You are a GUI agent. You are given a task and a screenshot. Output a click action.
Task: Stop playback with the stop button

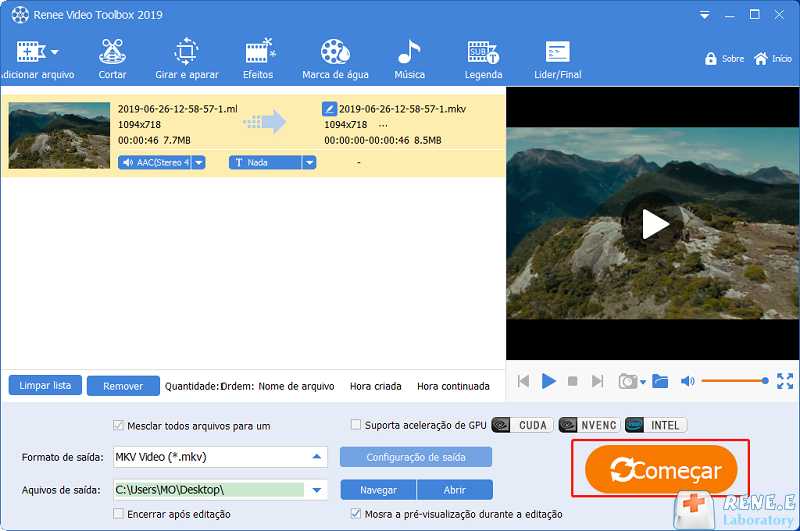[x=572, y=381]
